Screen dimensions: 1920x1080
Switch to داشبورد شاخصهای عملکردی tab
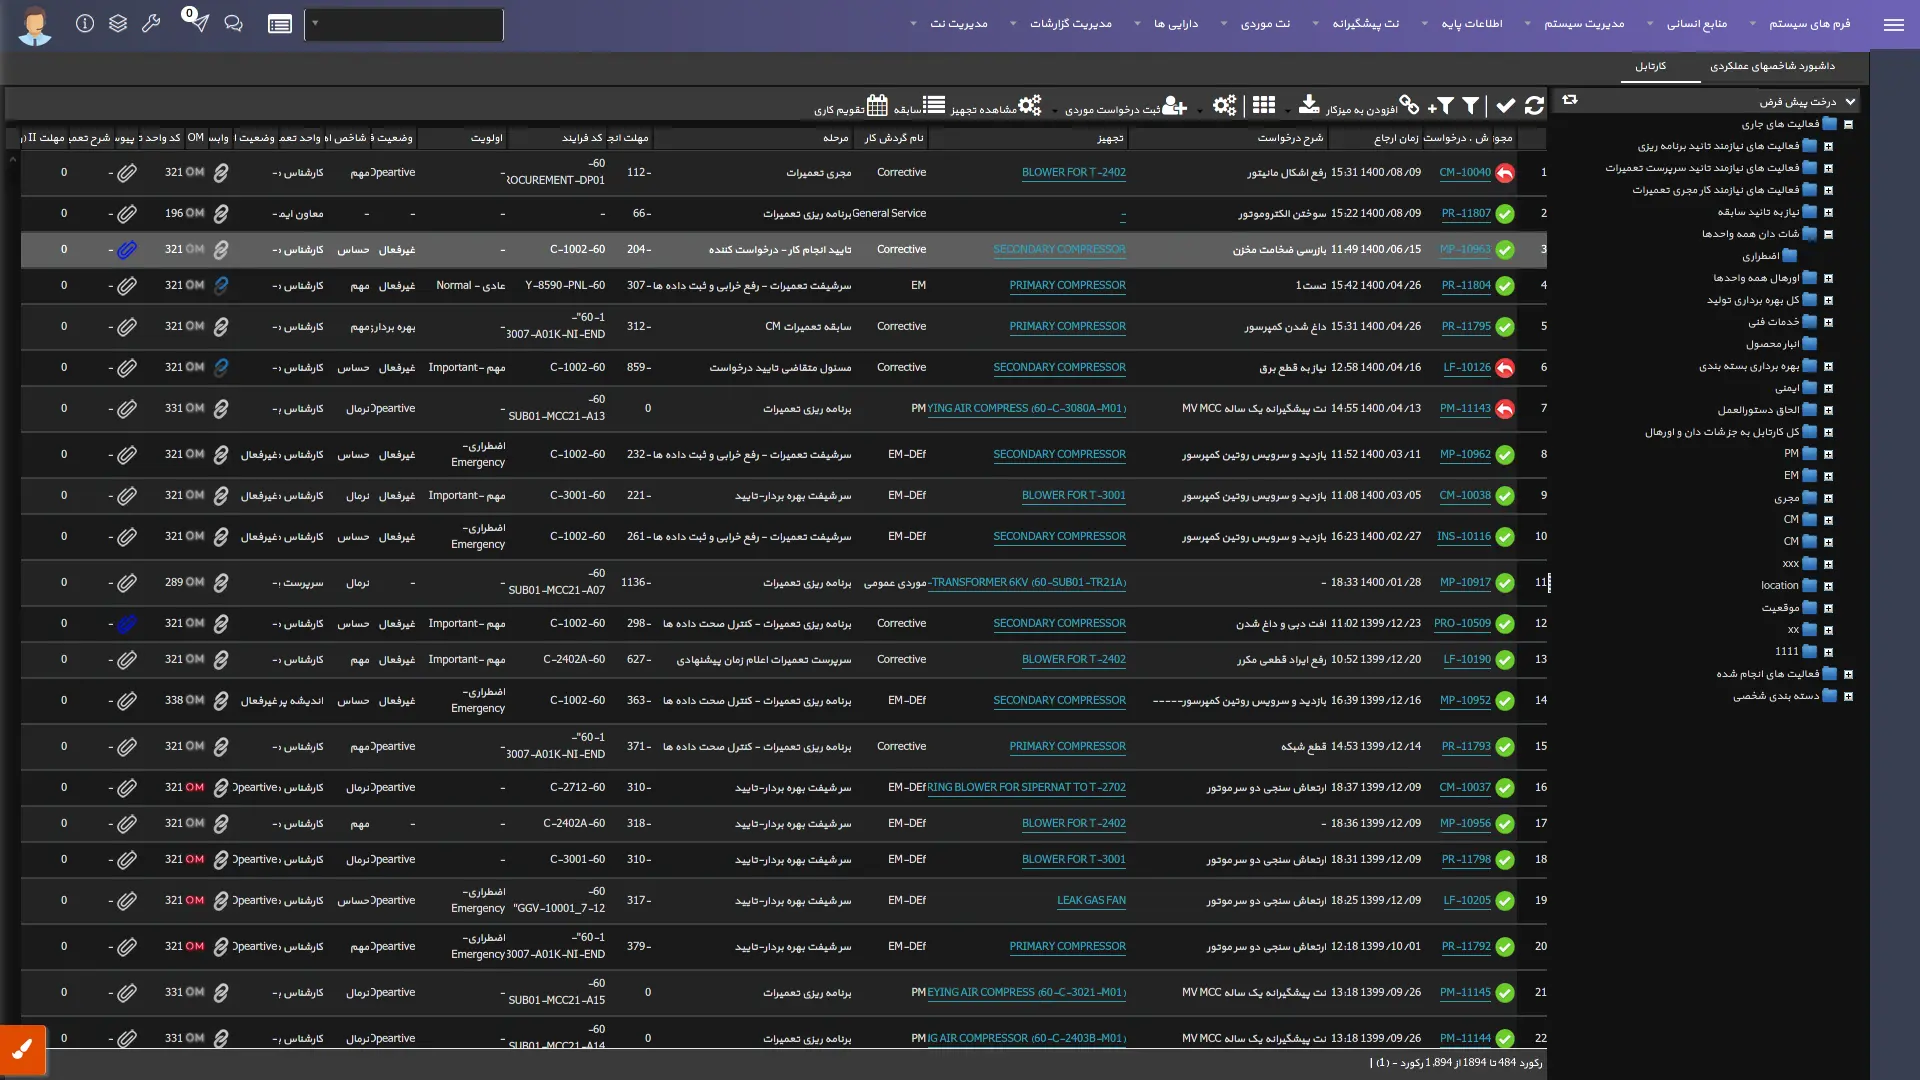[1772, 66]
